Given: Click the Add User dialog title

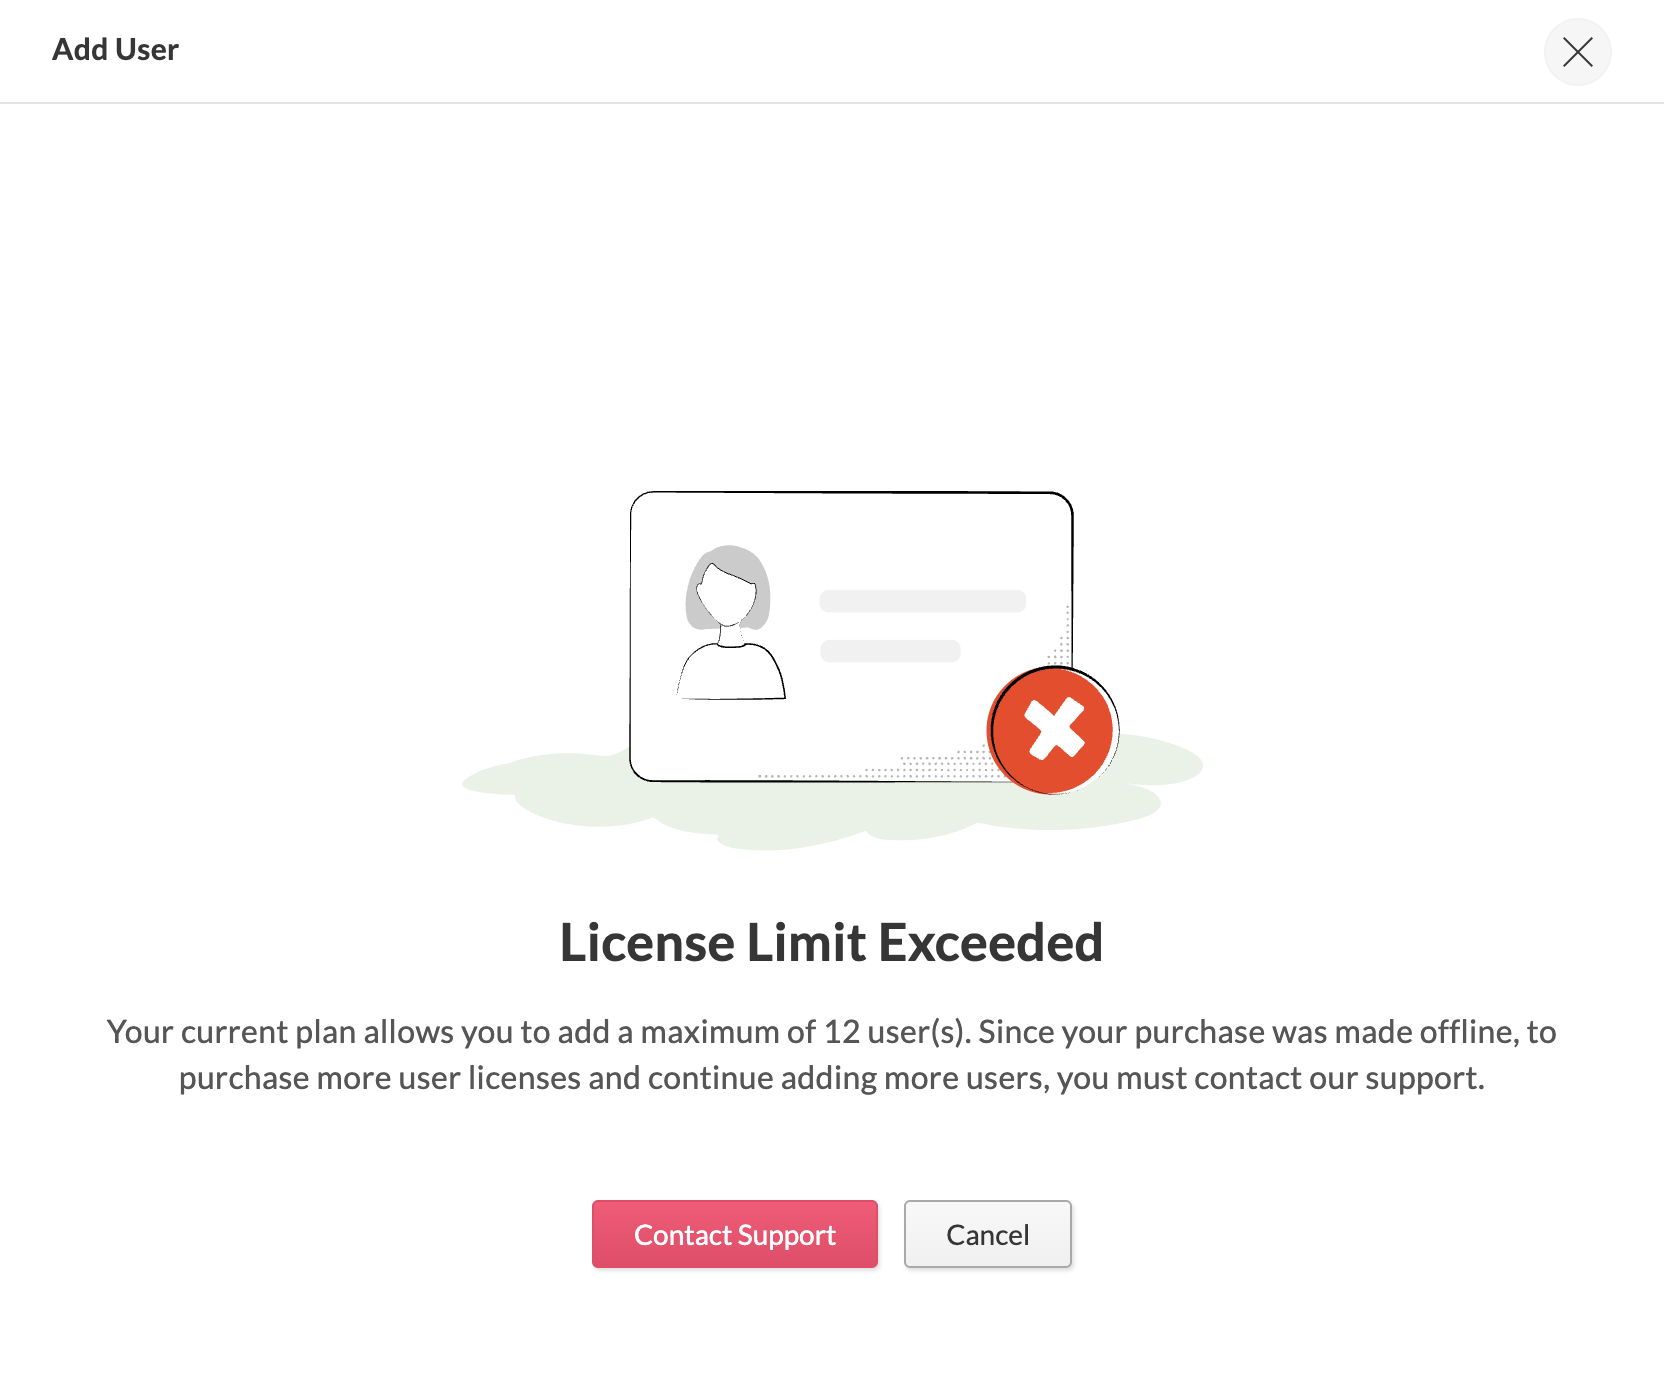Looking at the screenshot, I should (x=115, y=50).
